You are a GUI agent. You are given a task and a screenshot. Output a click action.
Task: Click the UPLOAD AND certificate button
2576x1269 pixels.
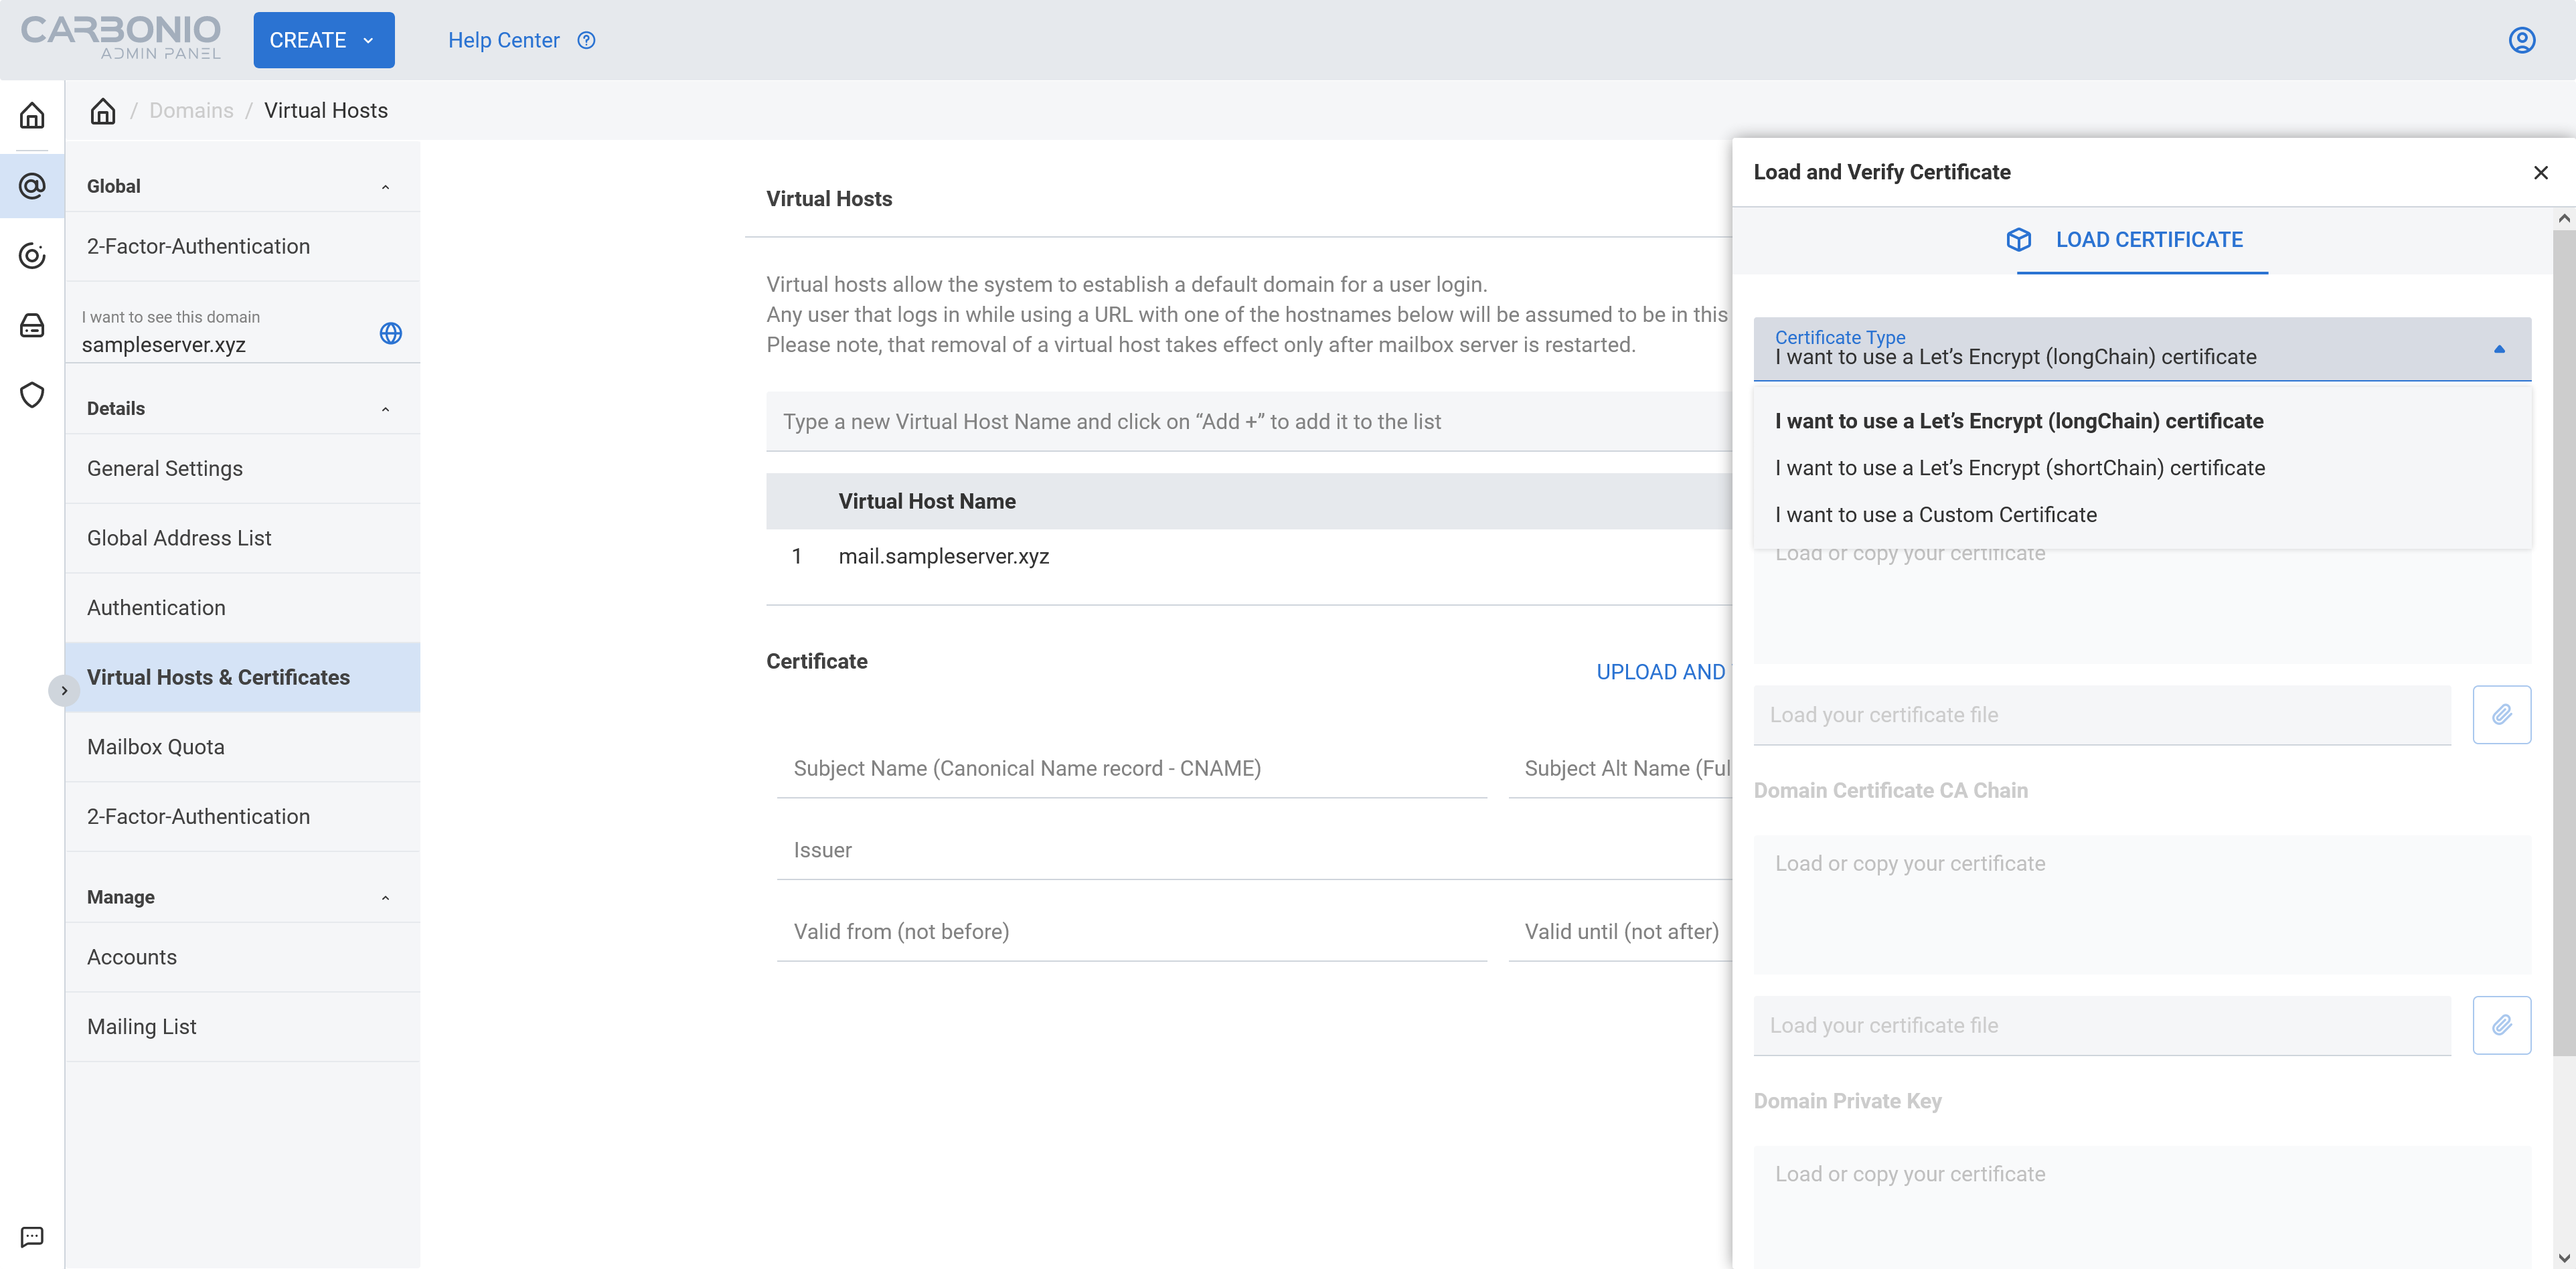1661,671
